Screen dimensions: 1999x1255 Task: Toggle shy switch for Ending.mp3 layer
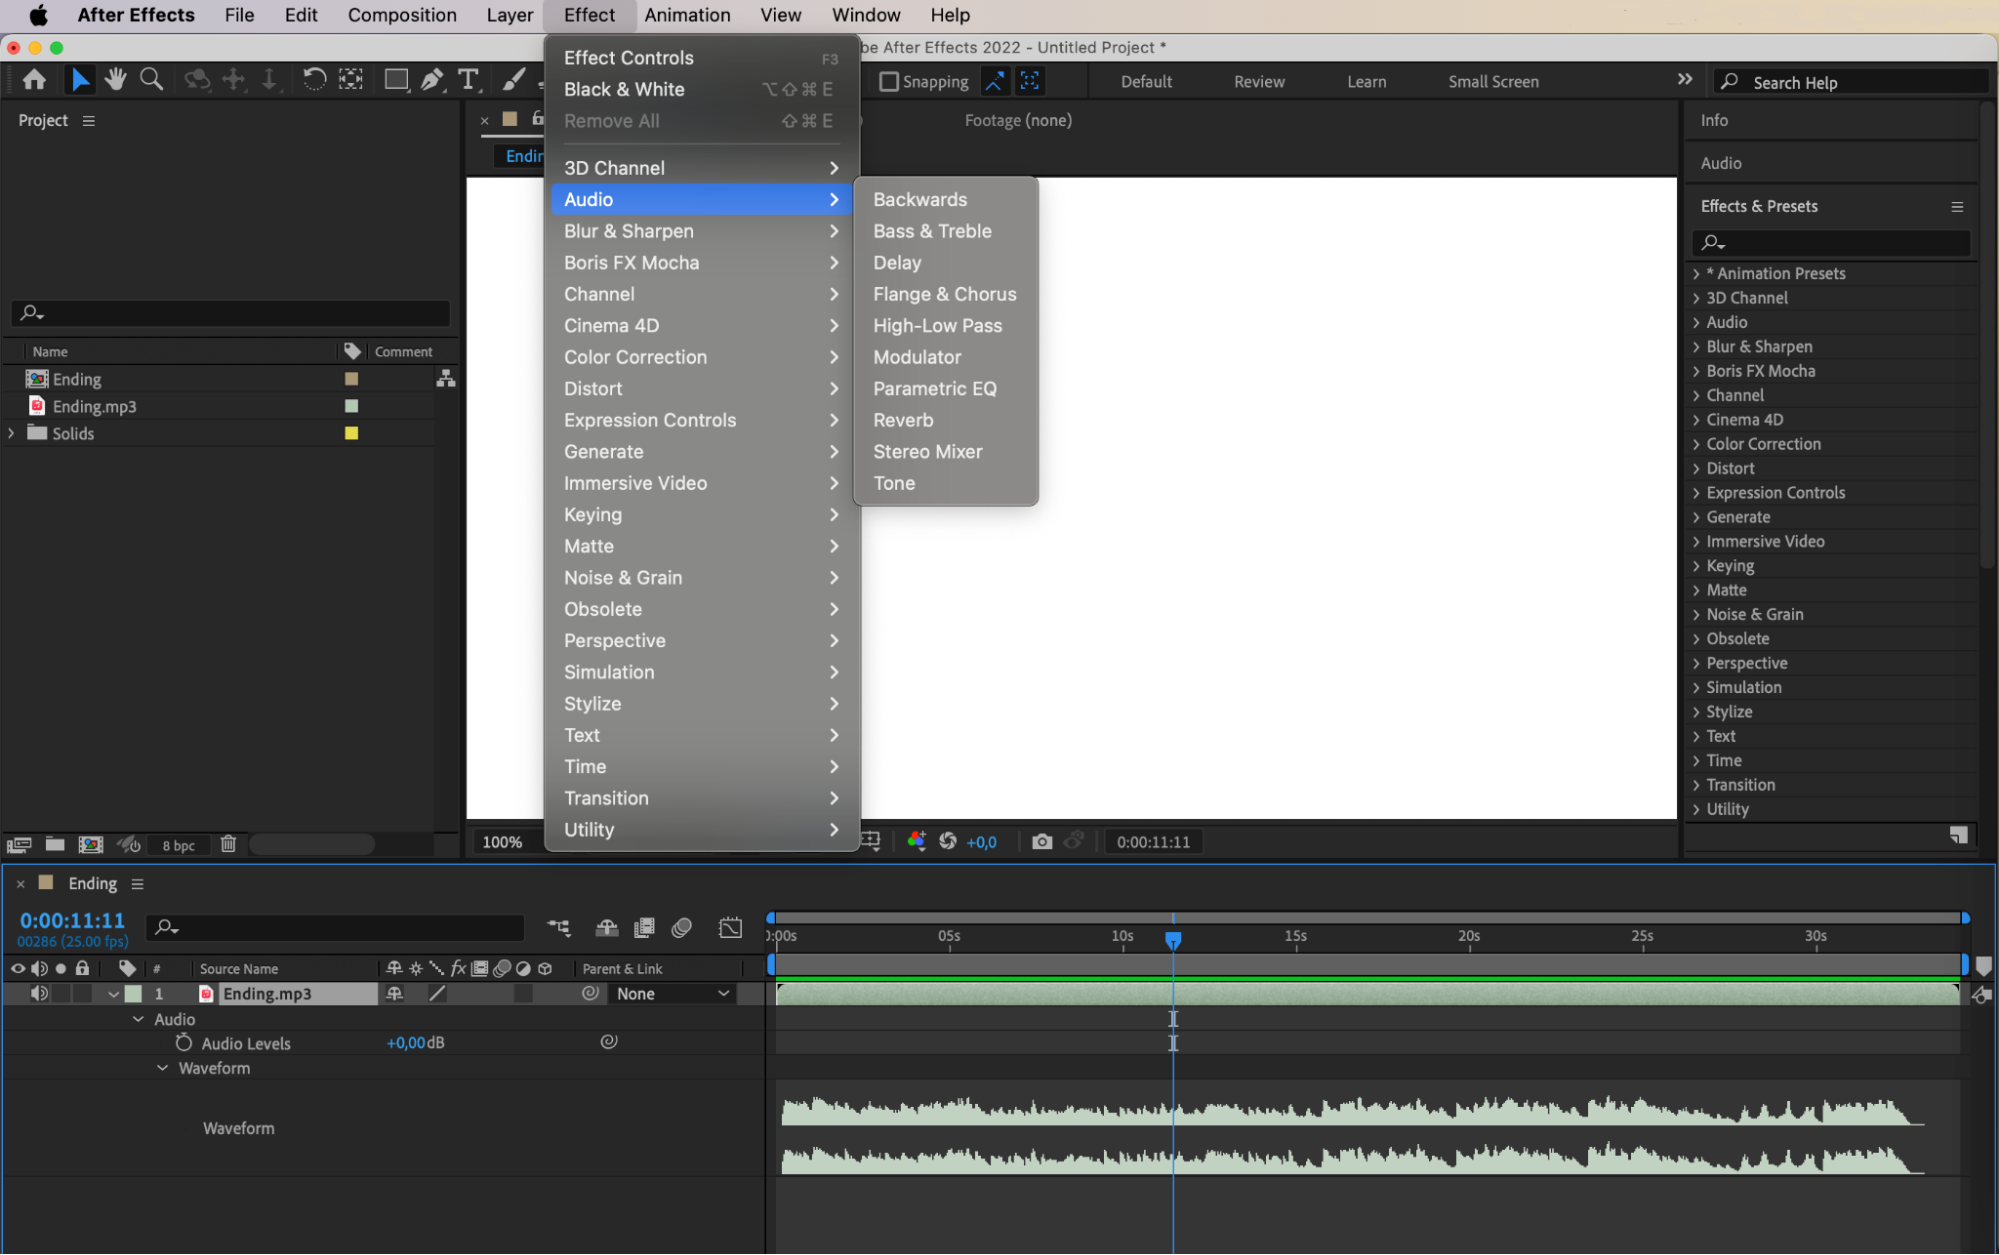[395, 994]
